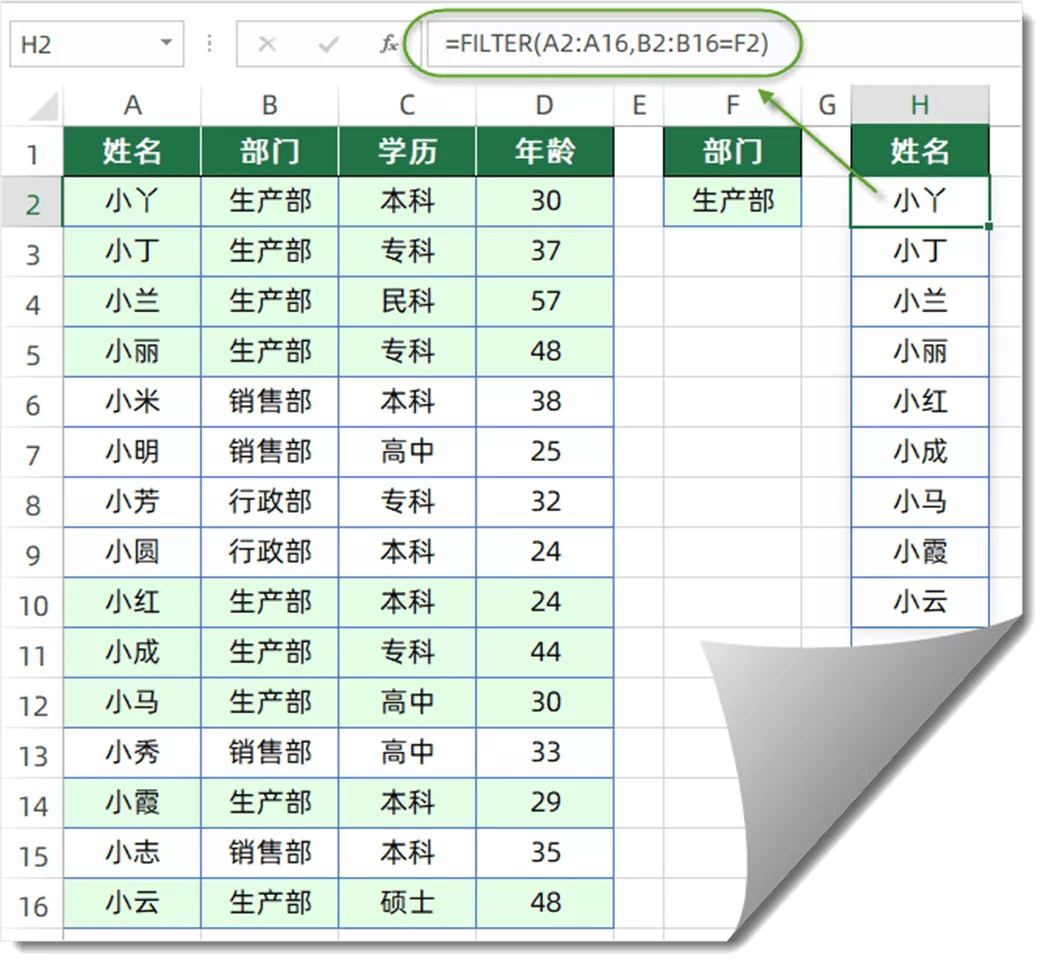Select cell H2 containing 小丫
This screenshot has height=965, width=1046.
point(920,201)
